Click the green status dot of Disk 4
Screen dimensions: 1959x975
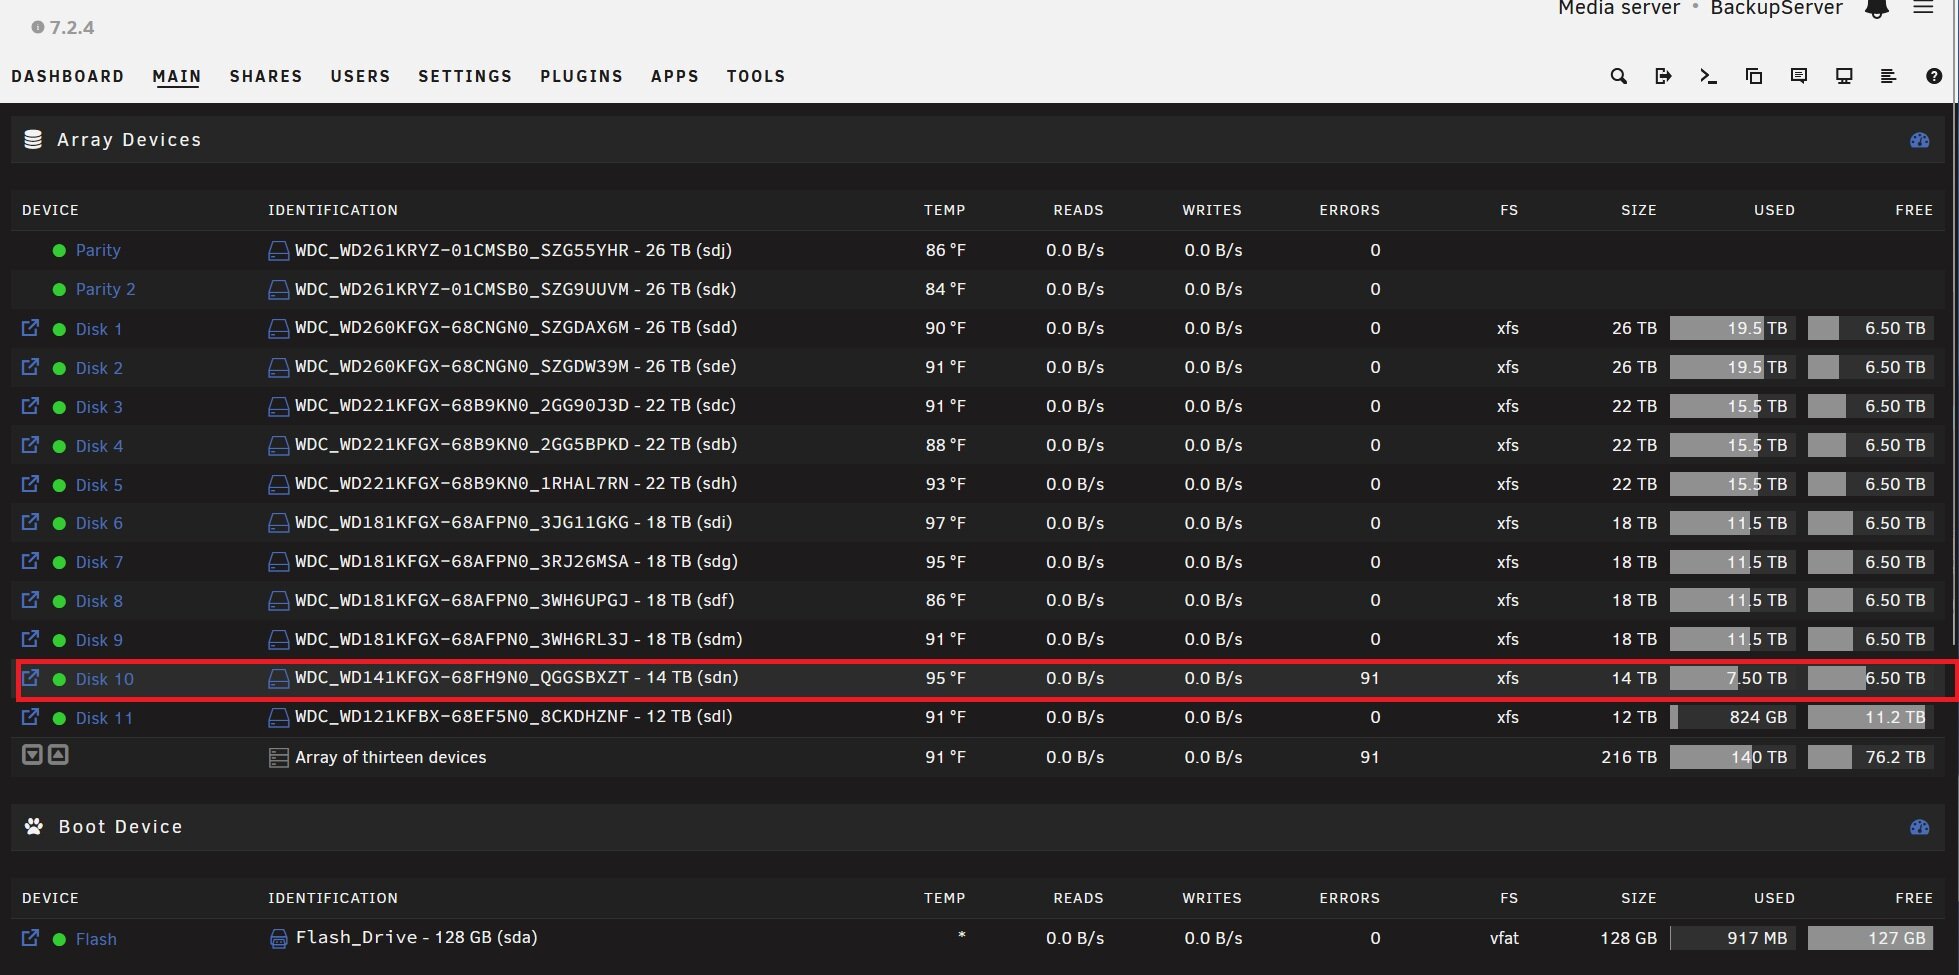(59, 446)
